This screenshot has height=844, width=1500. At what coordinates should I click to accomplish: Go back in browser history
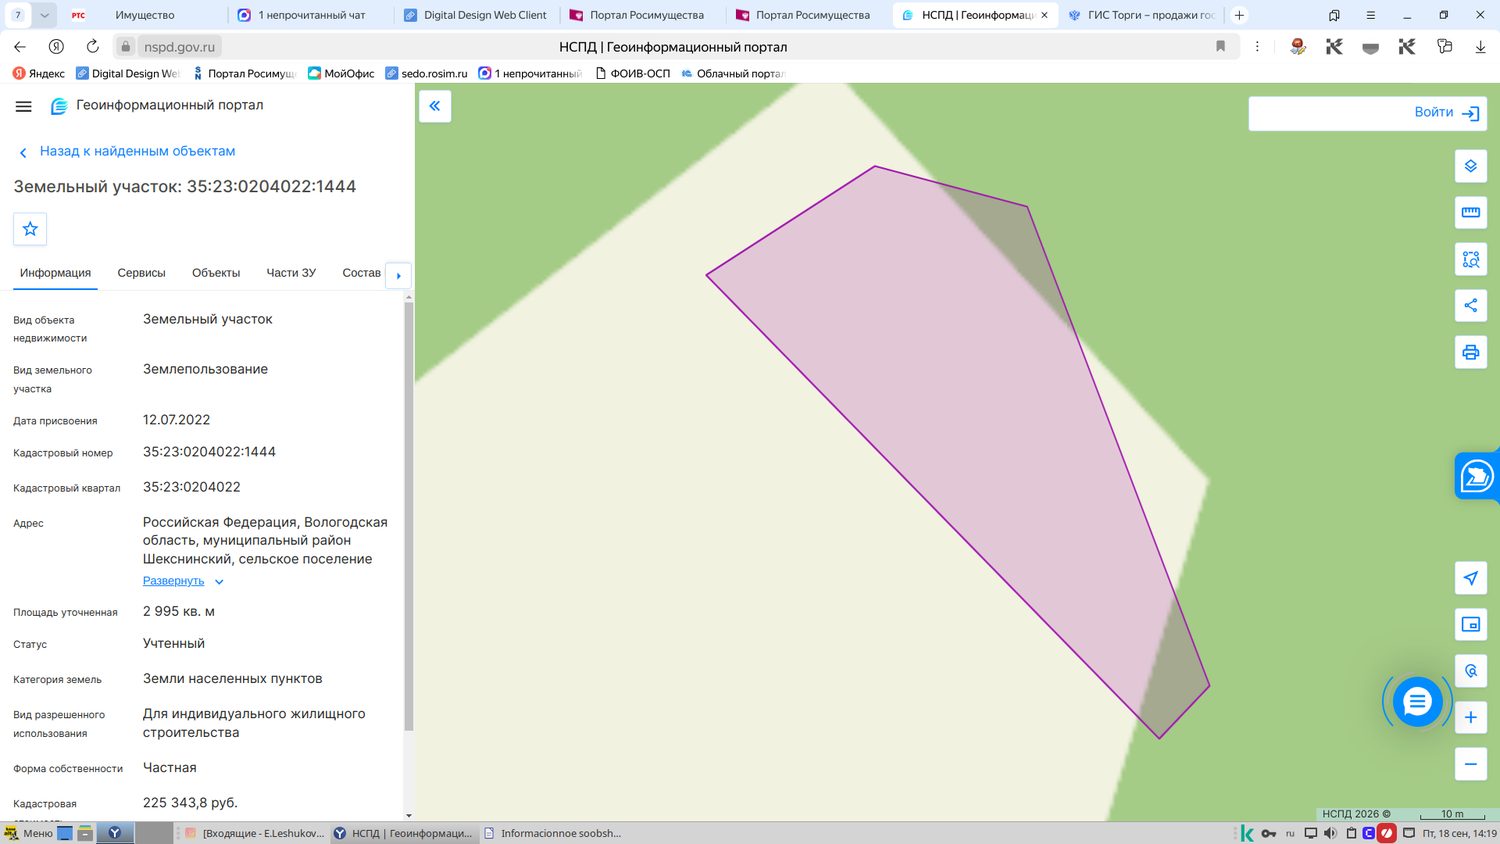click(20, 46)
